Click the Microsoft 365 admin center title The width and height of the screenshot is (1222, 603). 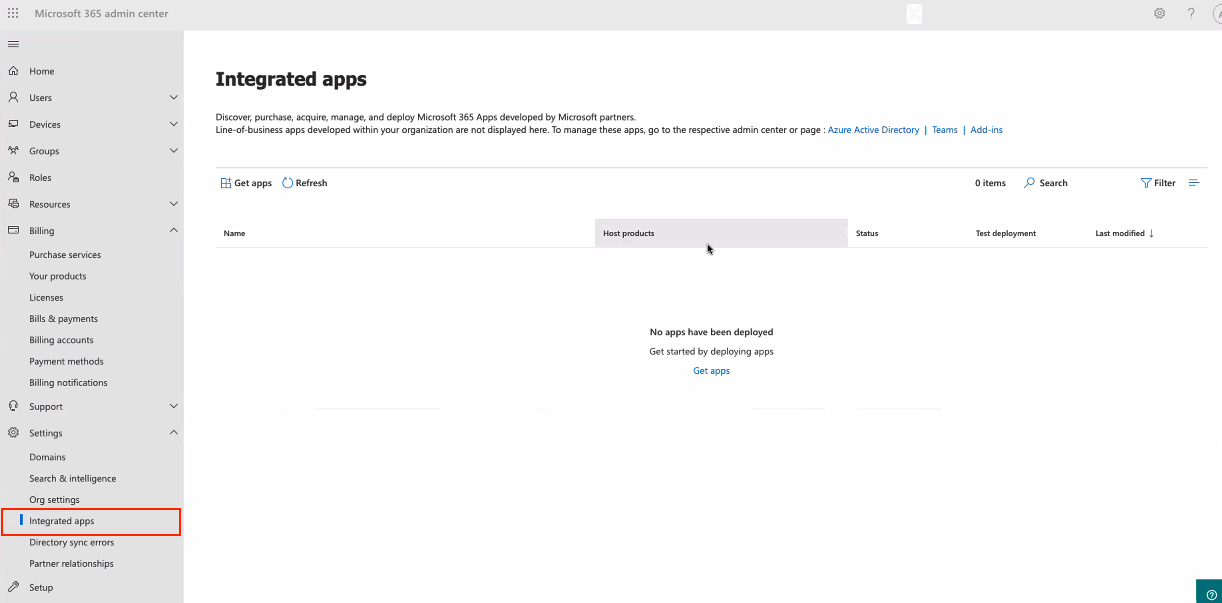(x=102, y=14)
